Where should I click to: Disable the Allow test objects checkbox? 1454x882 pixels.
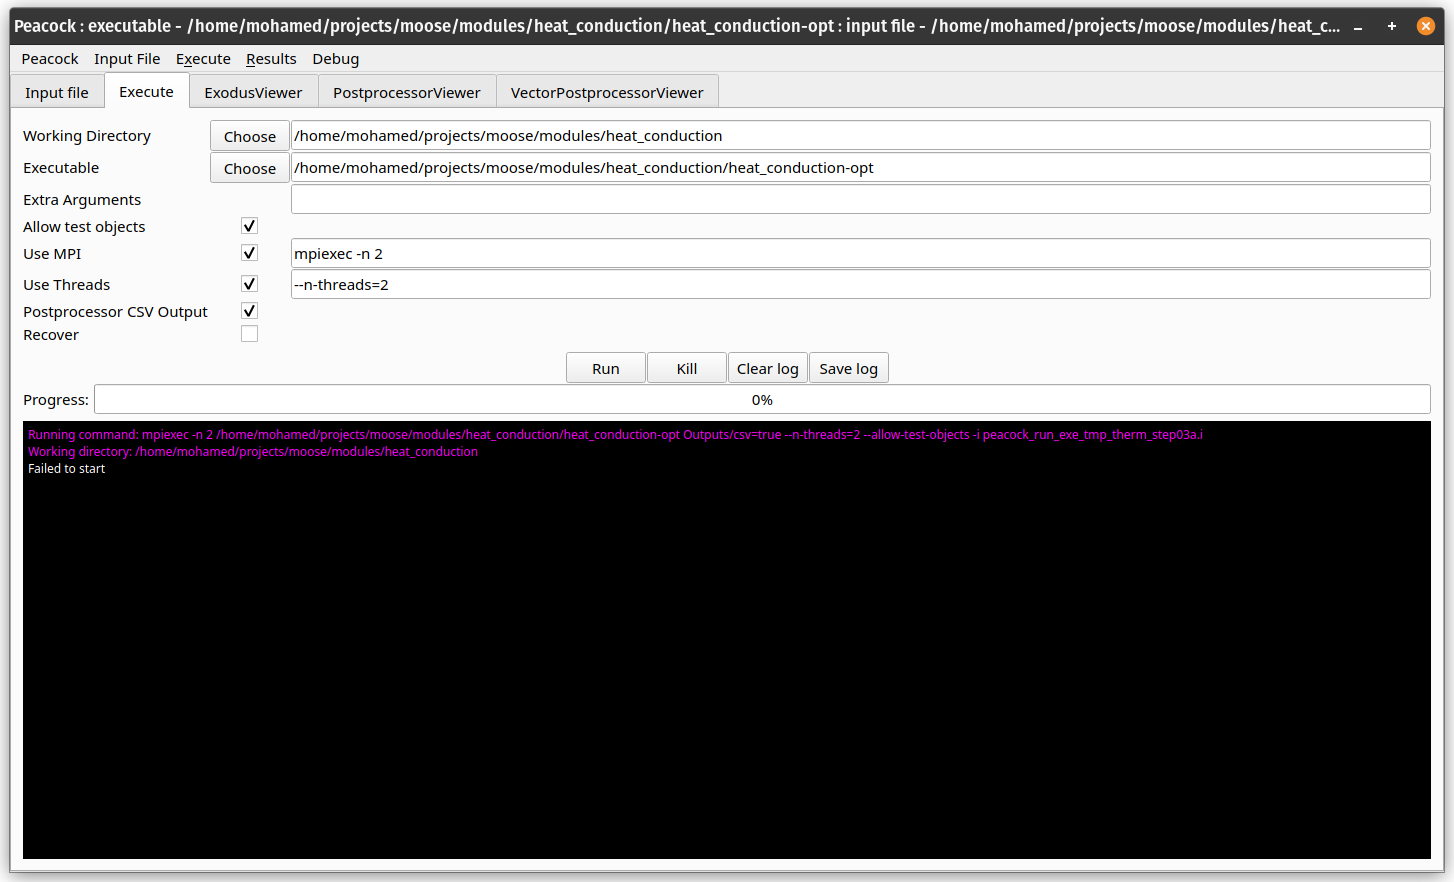(249, 225)
